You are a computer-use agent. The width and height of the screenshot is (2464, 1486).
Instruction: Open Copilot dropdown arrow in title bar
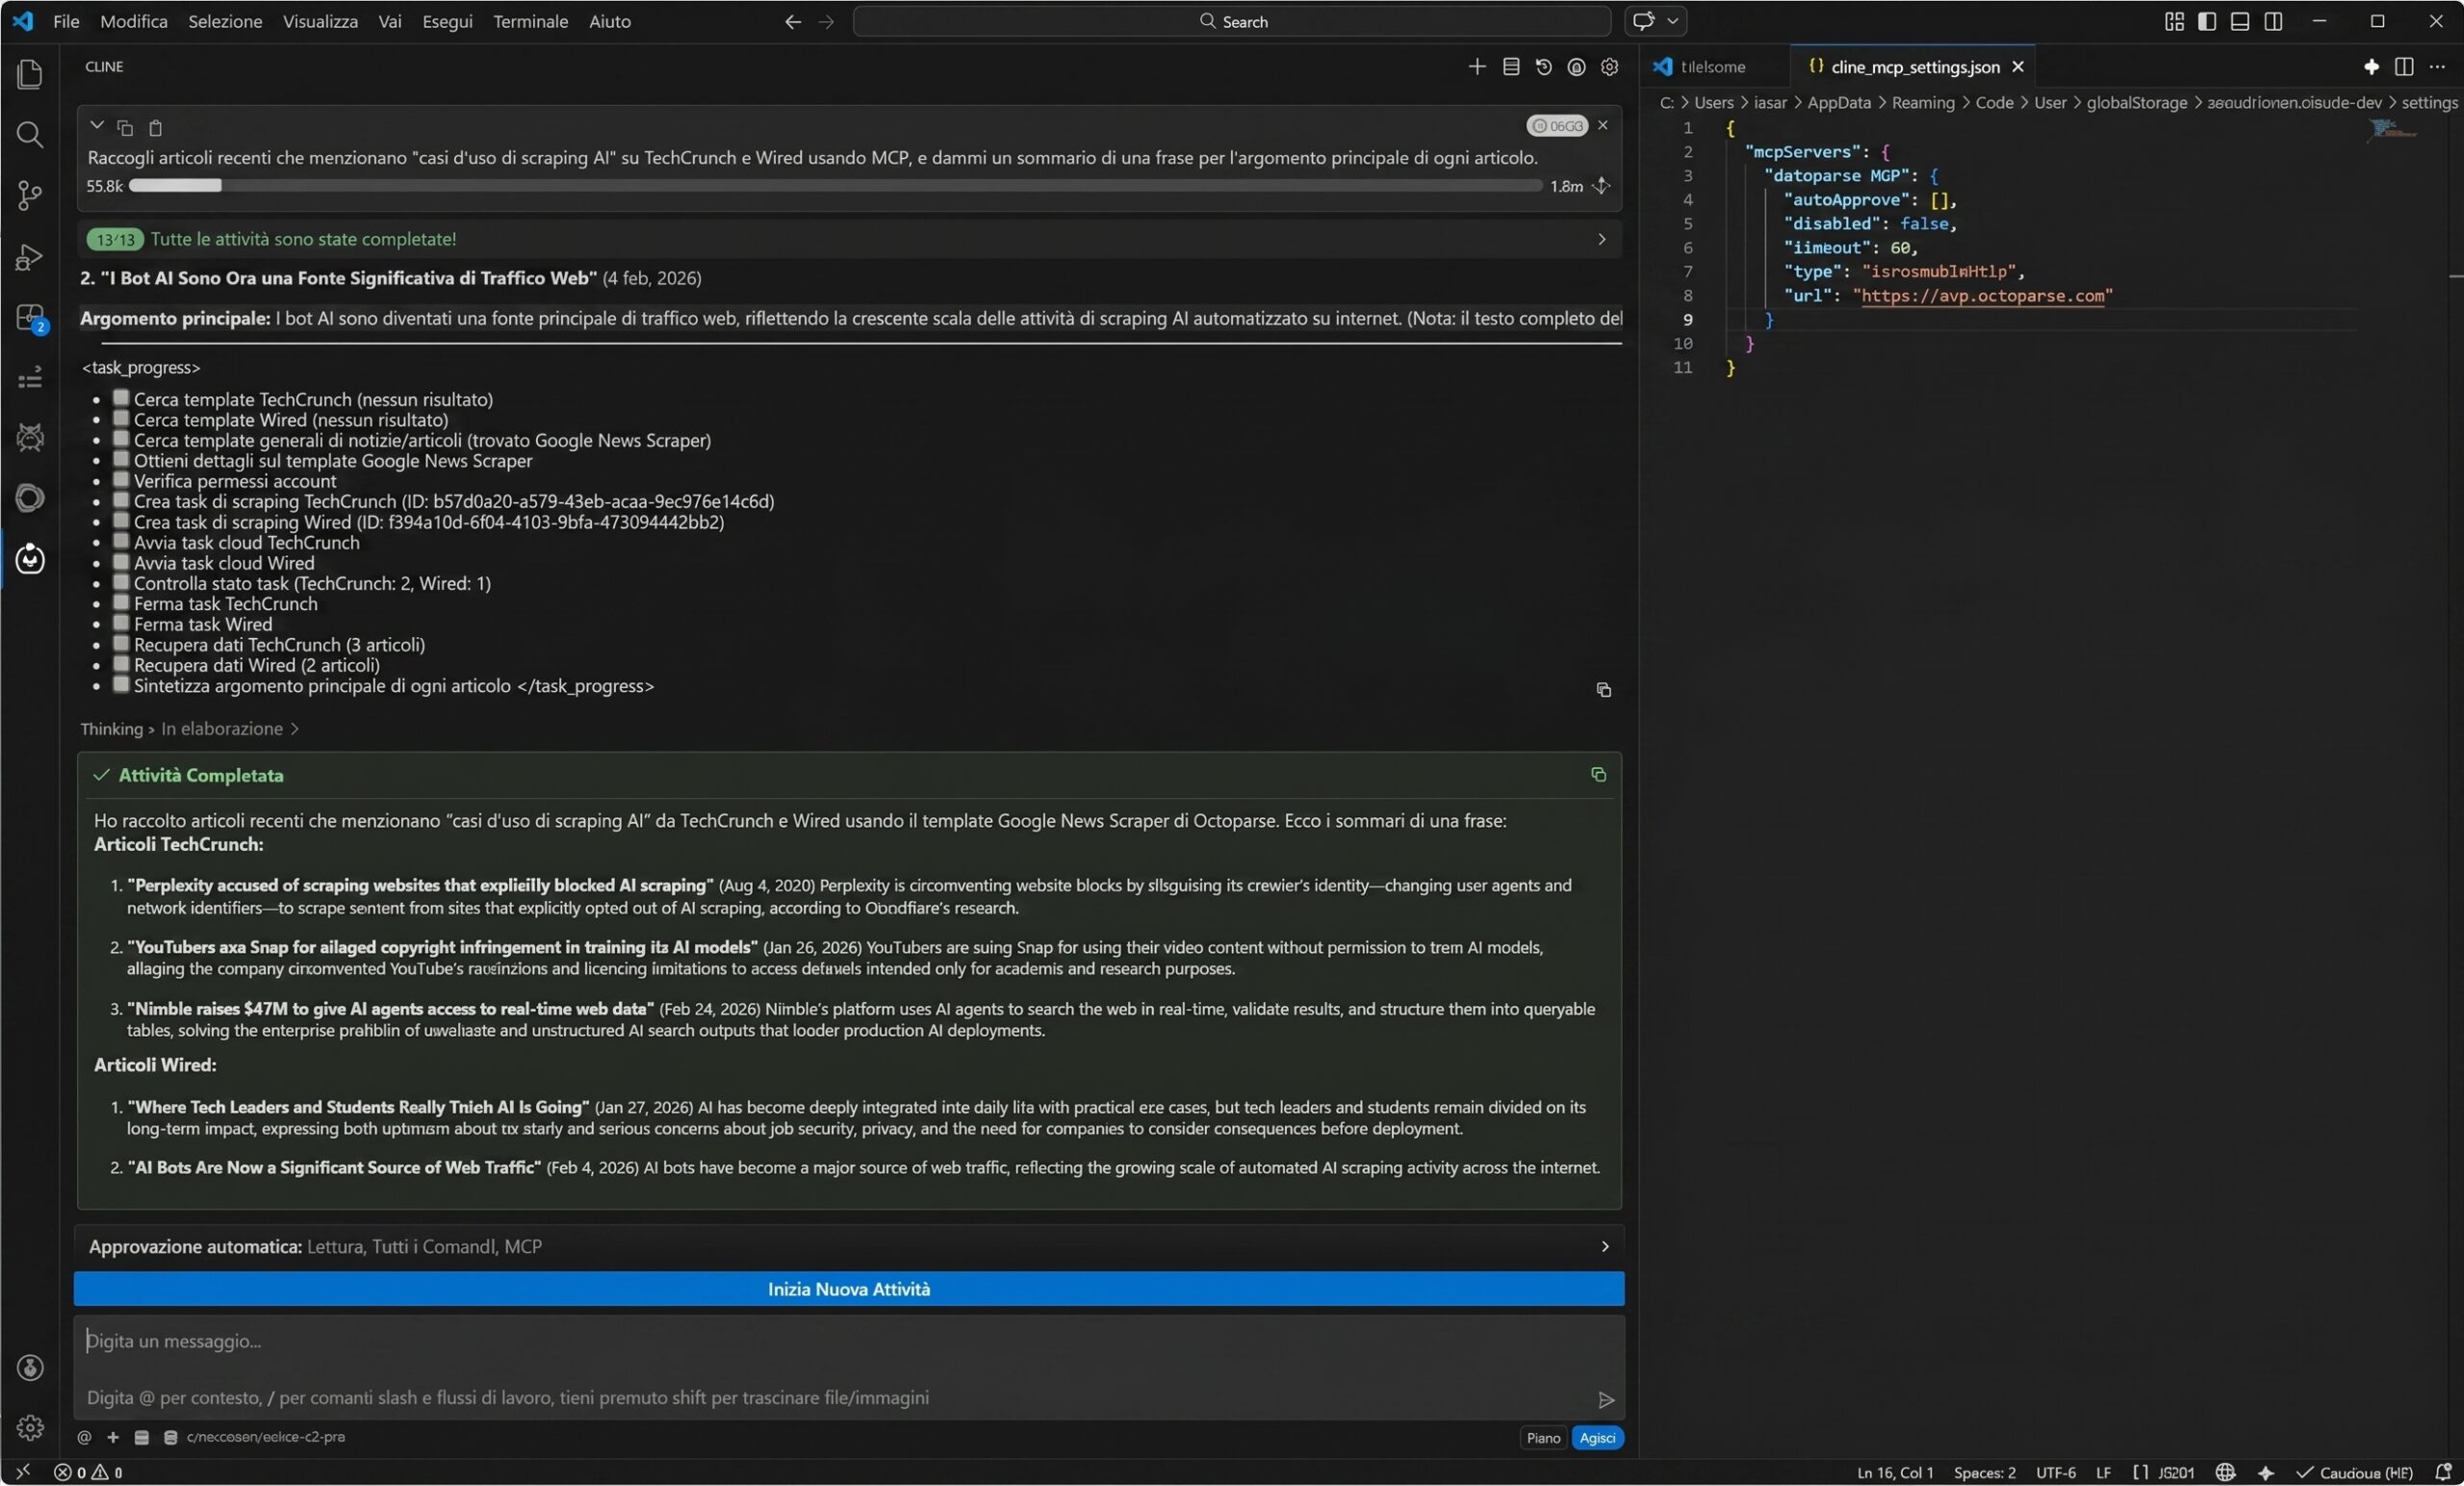click(x=1672, y=21)
